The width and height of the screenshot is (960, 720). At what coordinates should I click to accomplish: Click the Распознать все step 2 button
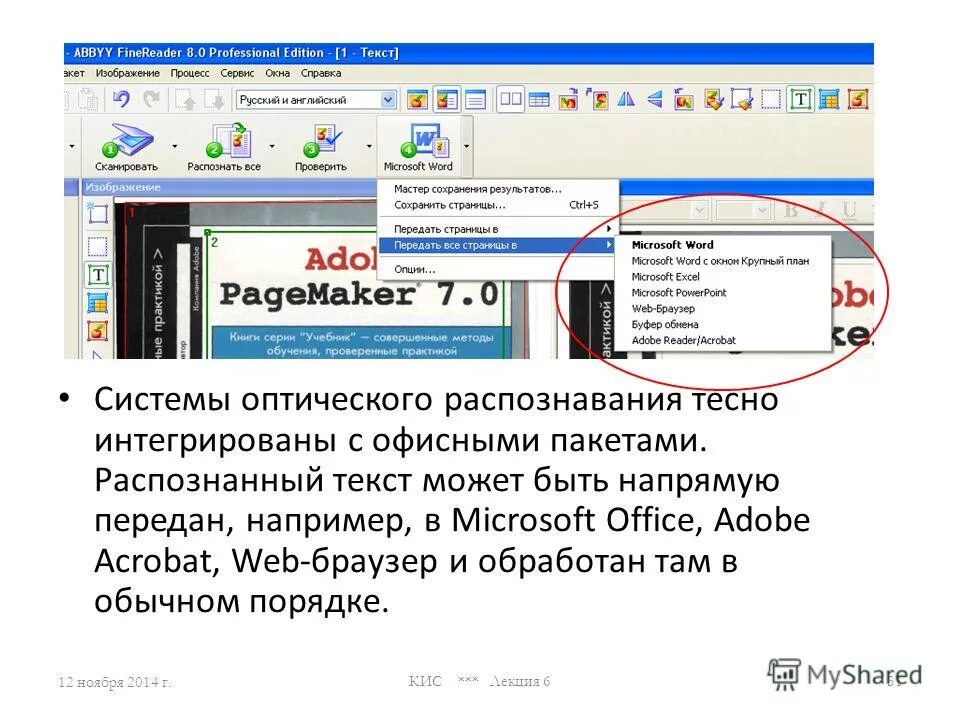(223, 146)
